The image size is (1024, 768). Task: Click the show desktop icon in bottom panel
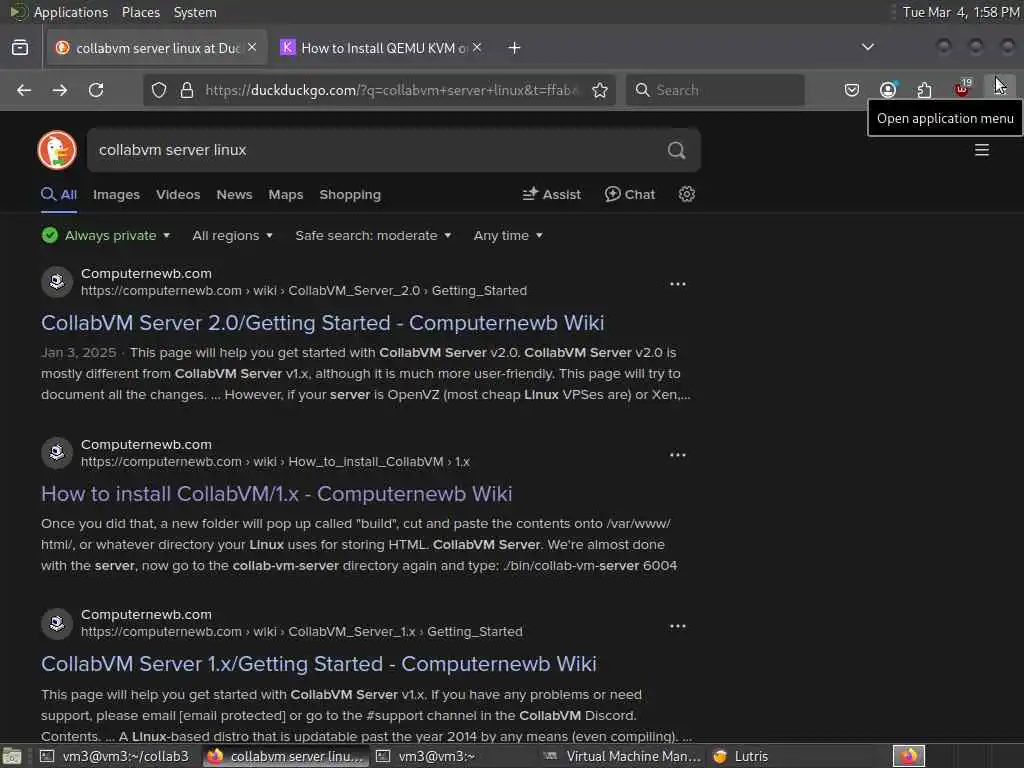click(12, 757)
